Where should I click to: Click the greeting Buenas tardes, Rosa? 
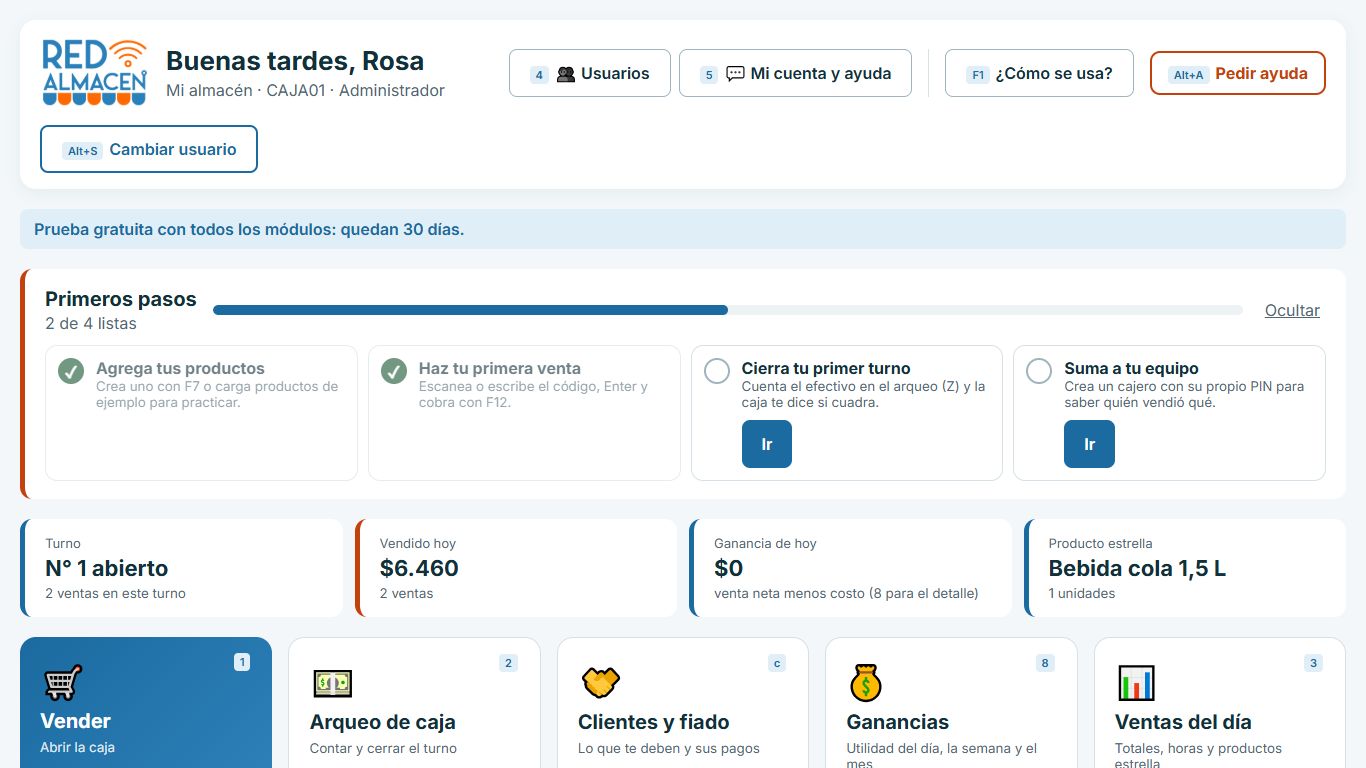coord(295,61)
